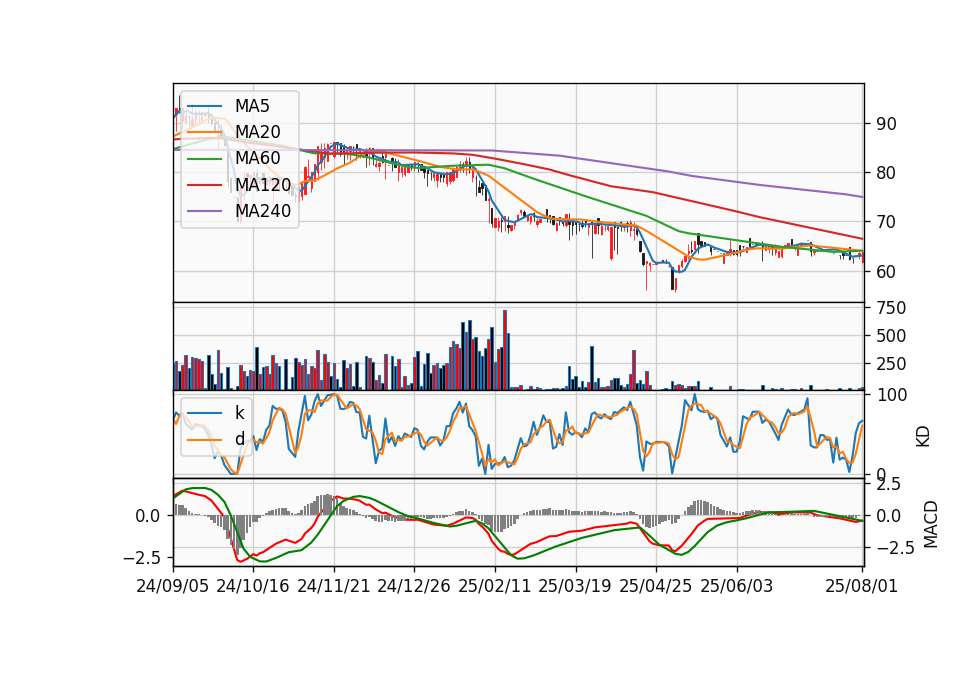Click the 80 price axis tick label
Image resolution: width=960 pixels, height=690 pixels.
tap(886, 173)
